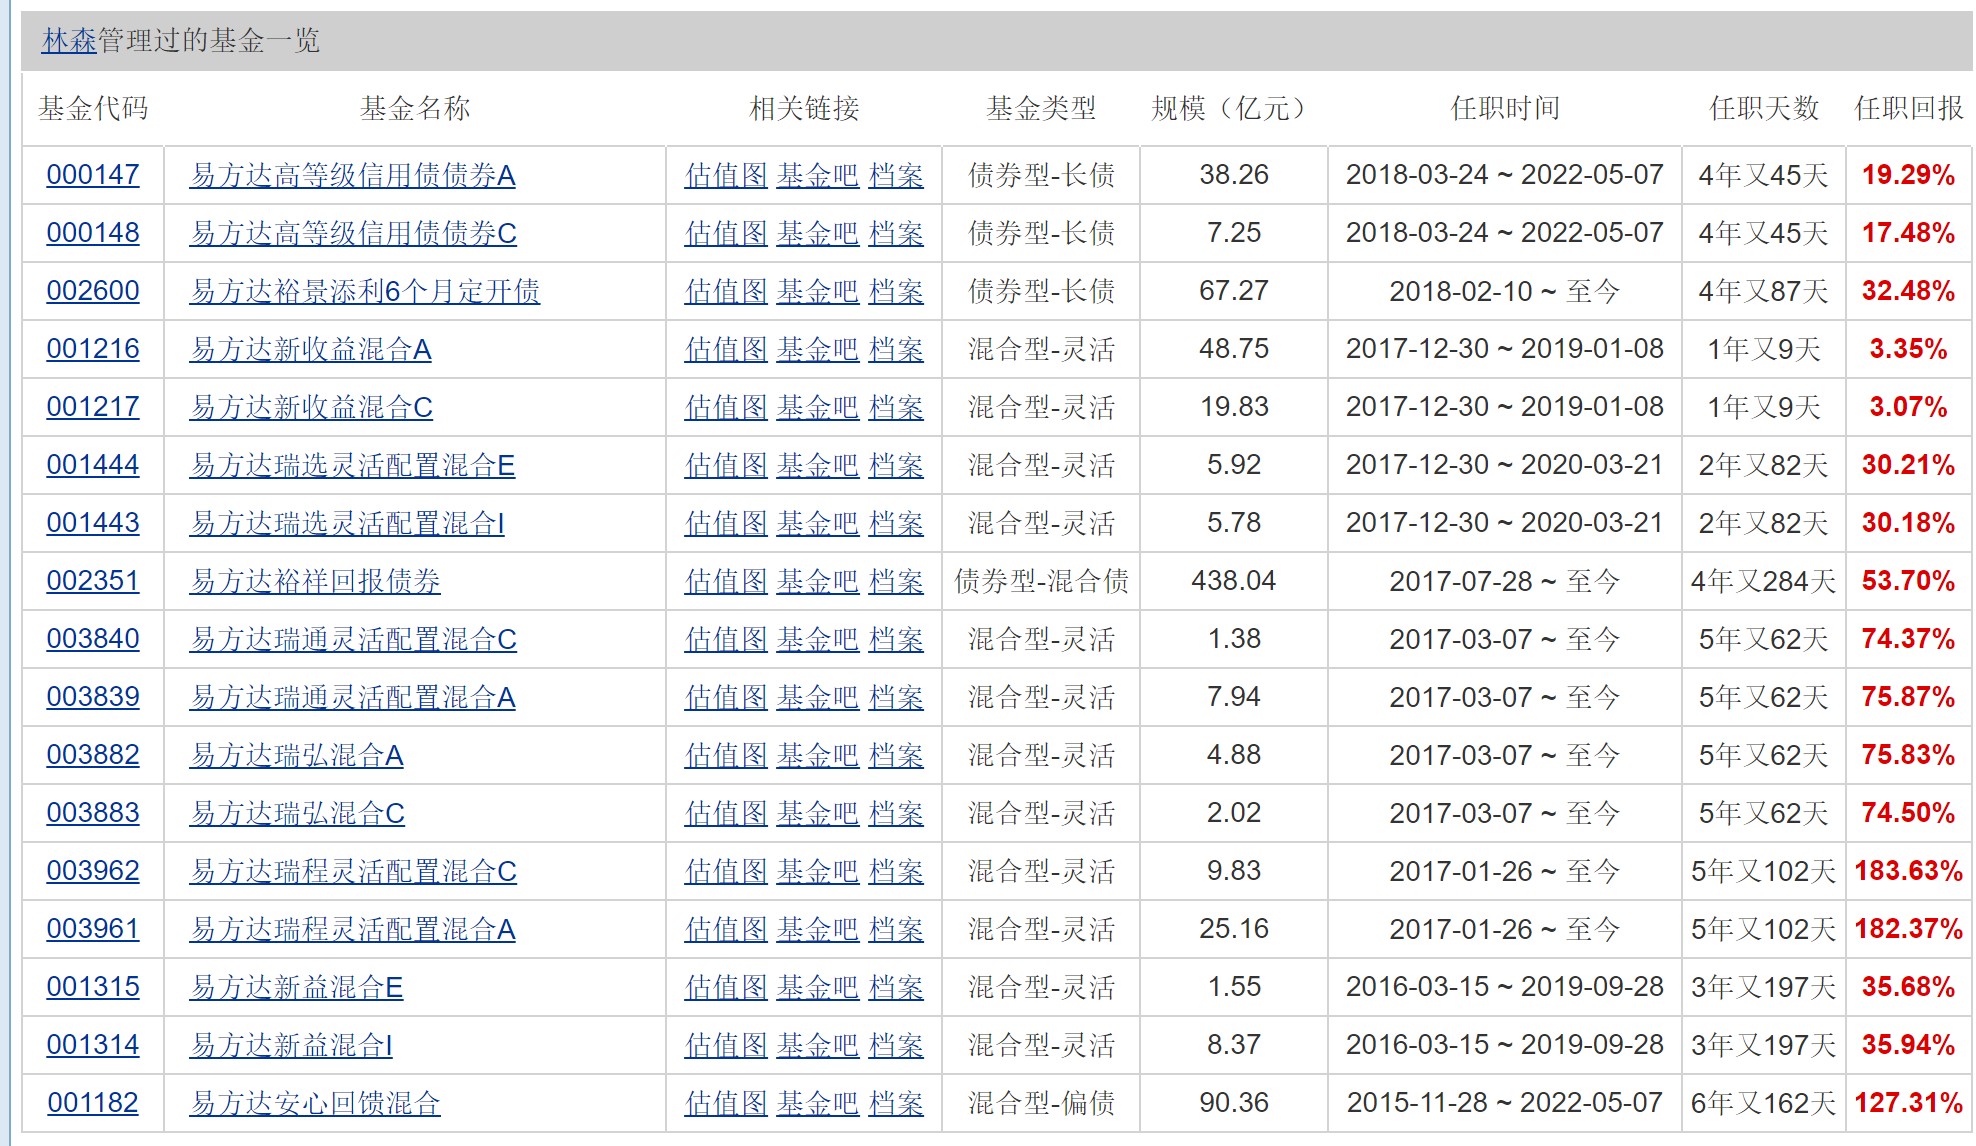View 估值图 for 易方达瑞选灵活配置混合E
Screen dimensions: 1976x1146
pos(724,465)
